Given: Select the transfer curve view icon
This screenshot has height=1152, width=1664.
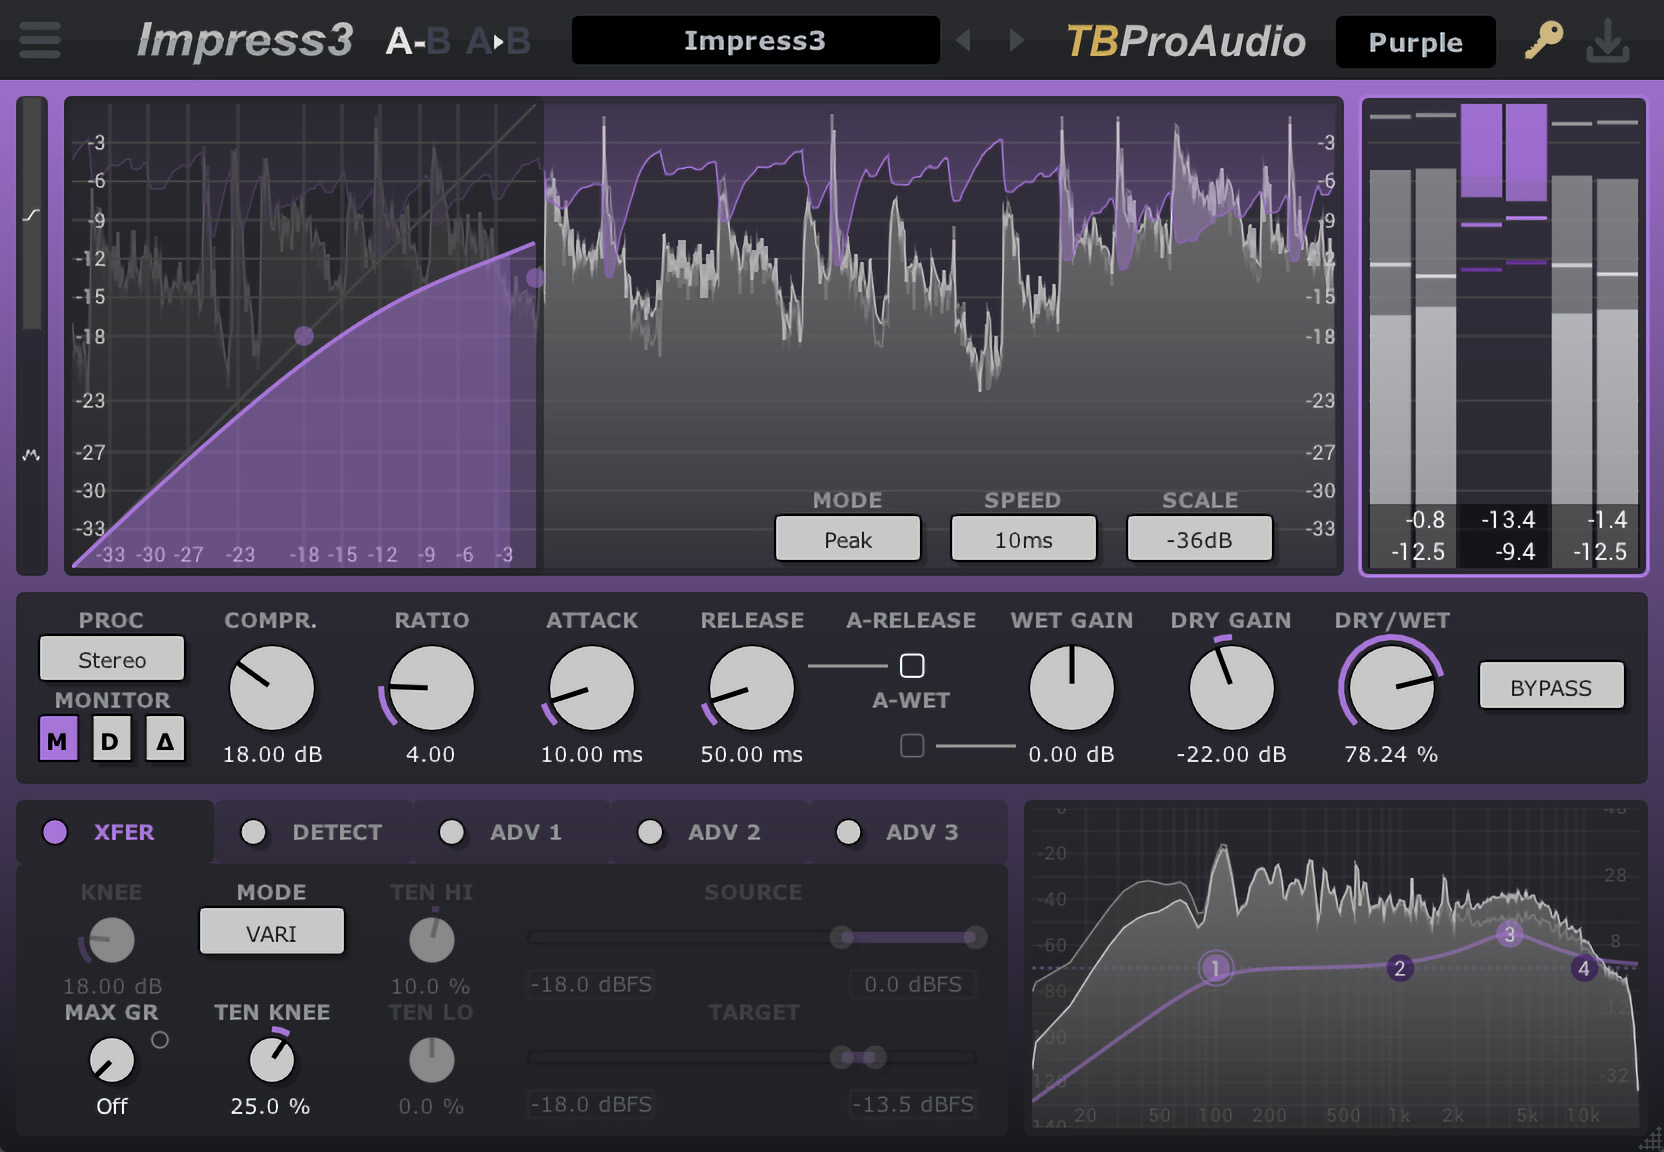Looking at the screenshot, I should (x=31, y=211).
